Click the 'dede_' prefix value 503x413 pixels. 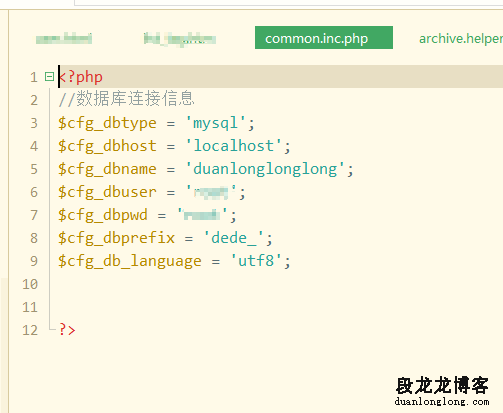[234, 238]
